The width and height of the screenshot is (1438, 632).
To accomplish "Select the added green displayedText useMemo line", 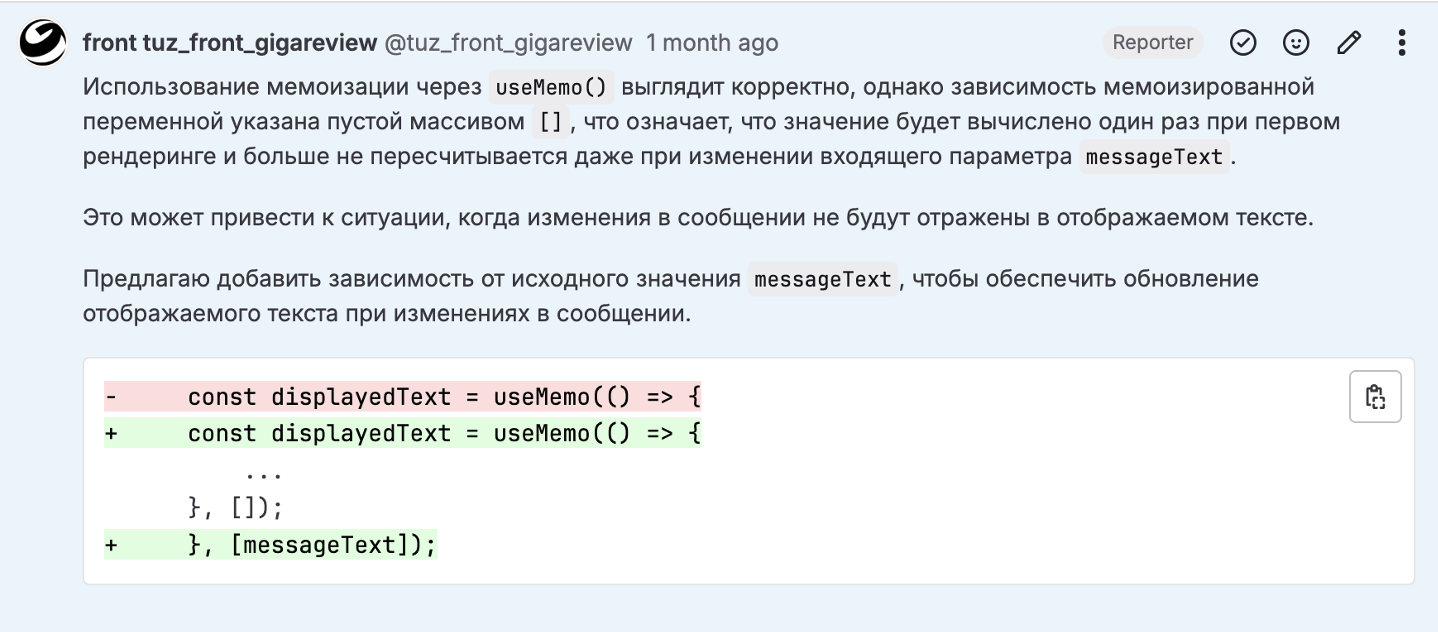I will [x=403, y=433].
